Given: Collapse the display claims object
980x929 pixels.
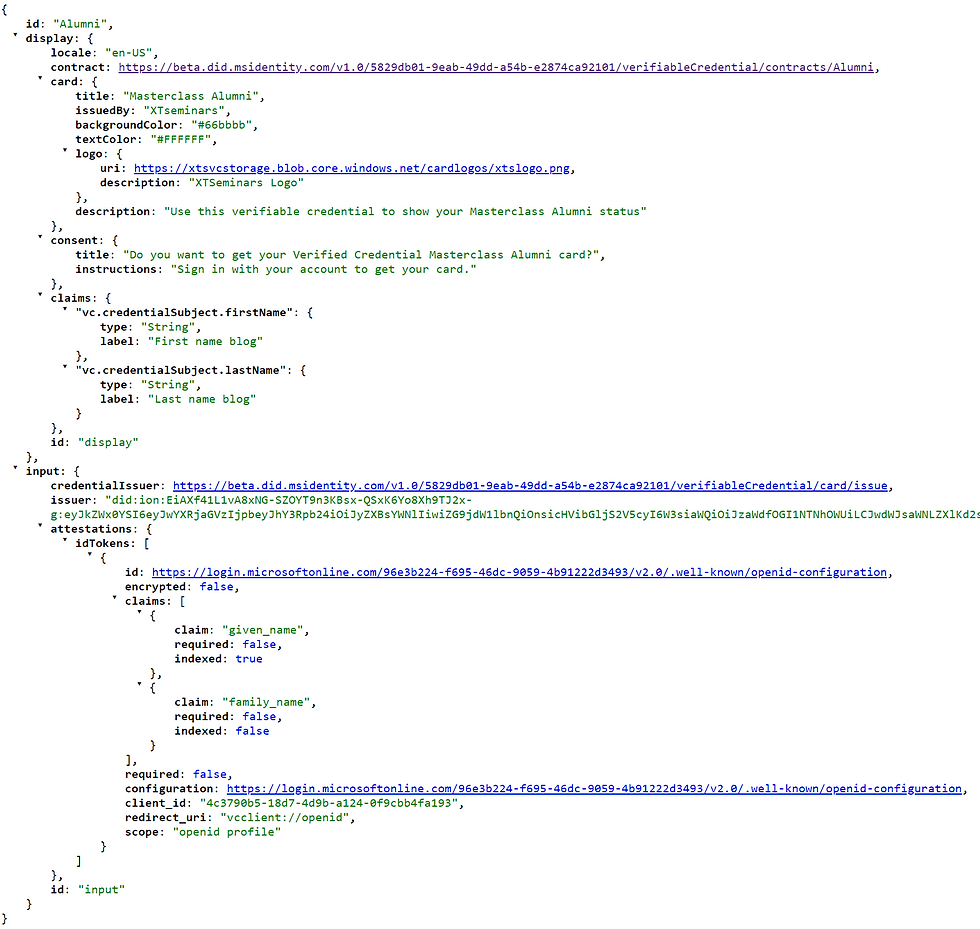Looking at the screenshot, I should point(40,295).
